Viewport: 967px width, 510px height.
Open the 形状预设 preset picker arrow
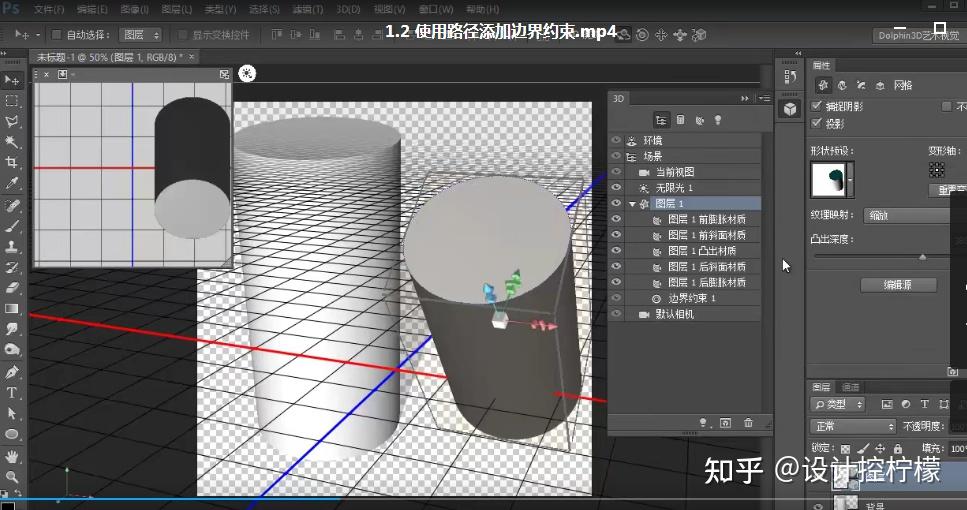click(x=850, y=179)
